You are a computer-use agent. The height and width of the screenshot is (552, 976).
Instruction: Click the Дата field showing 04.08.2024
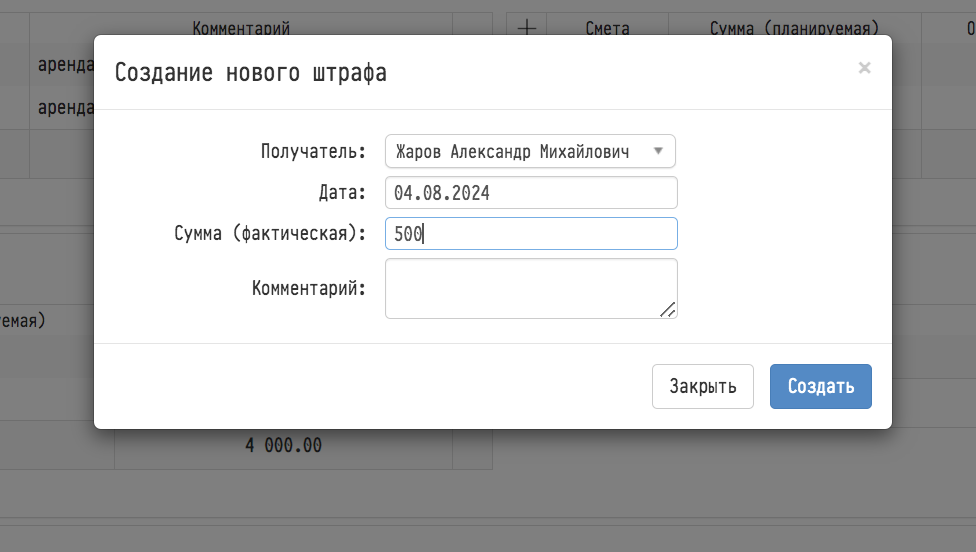click(530, 193)
